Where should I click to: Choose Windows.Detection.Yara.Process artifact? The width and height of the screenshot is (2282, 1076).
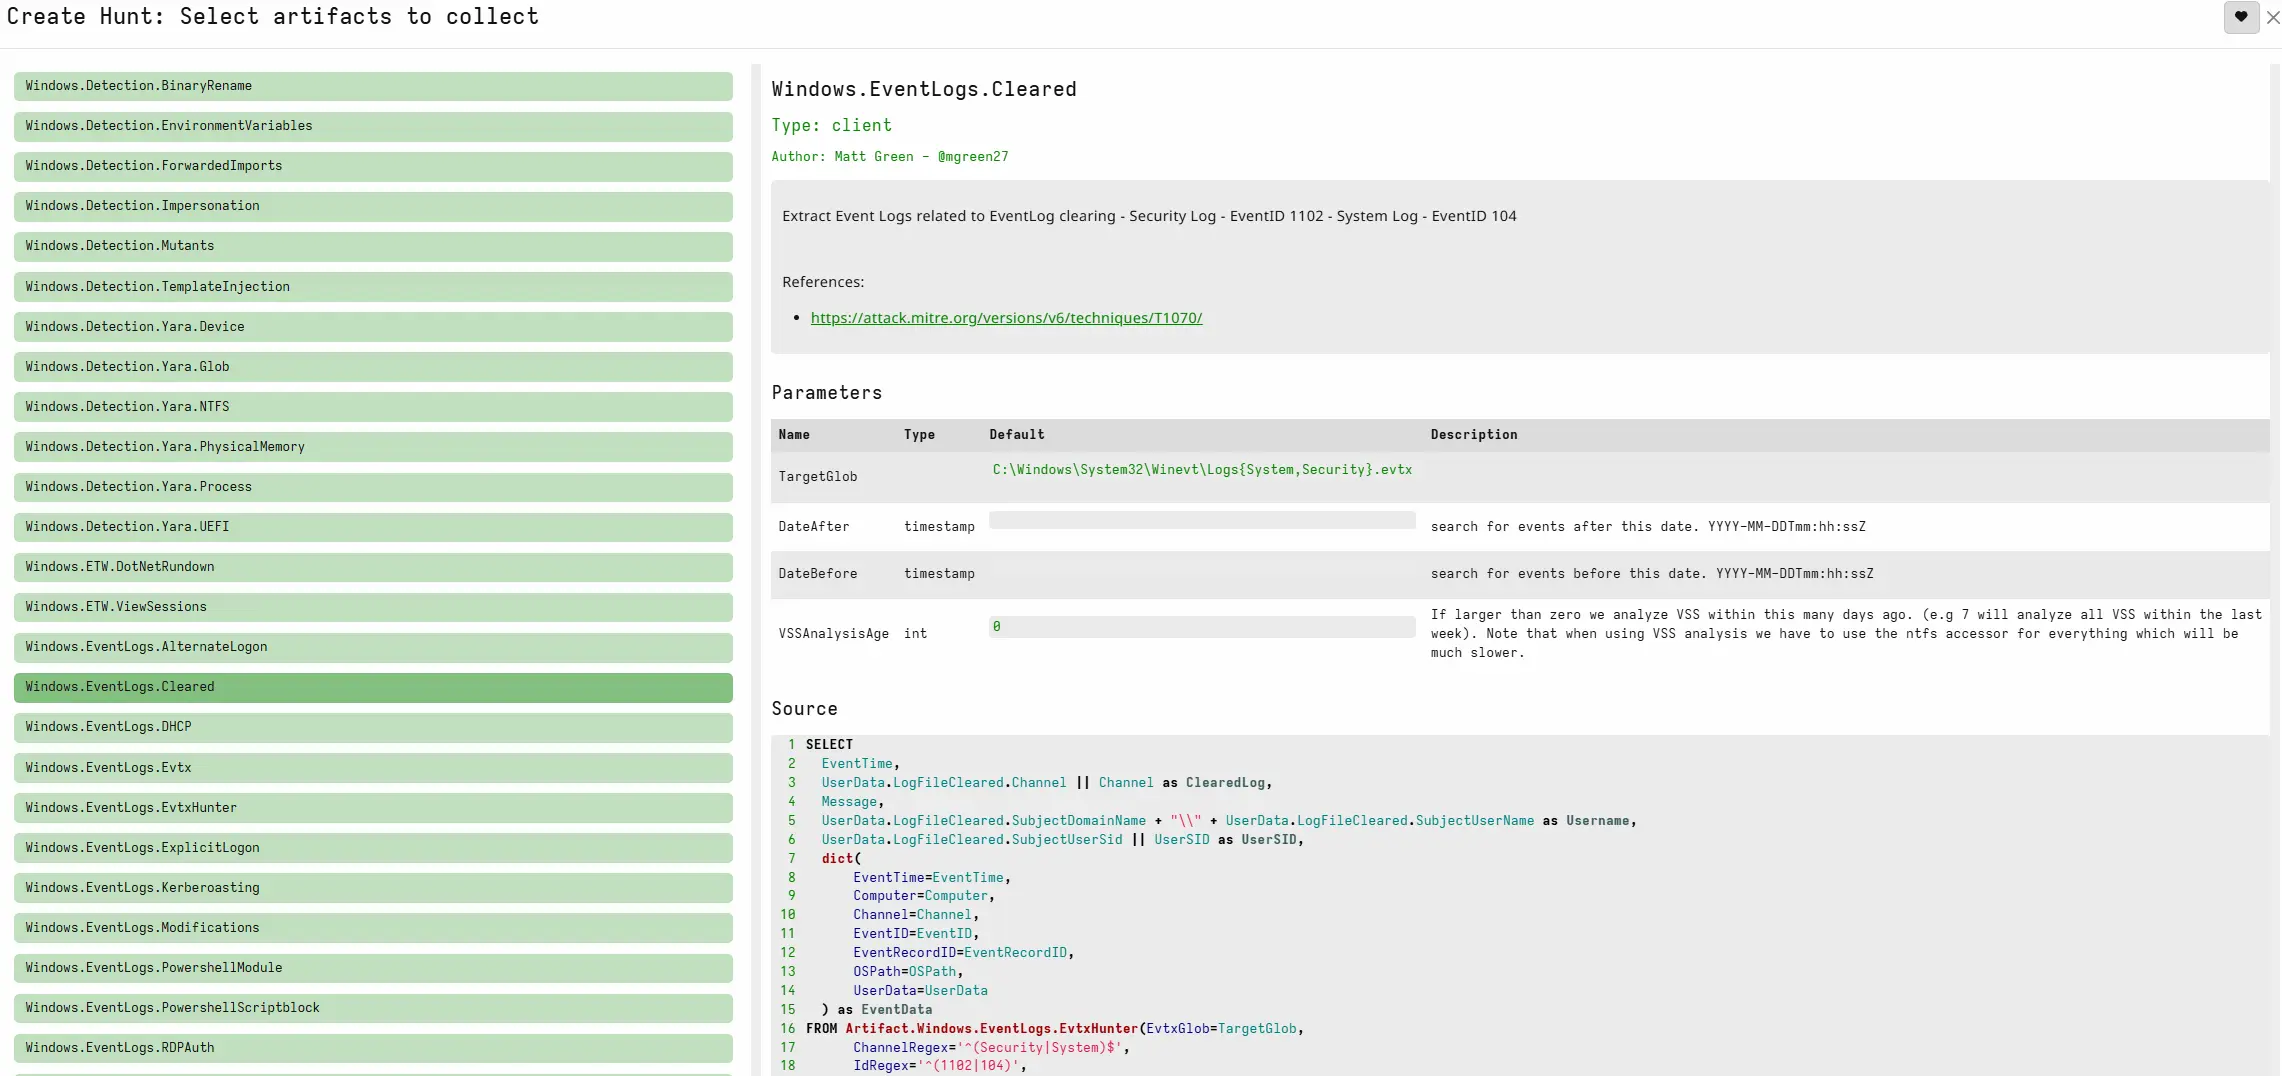[373, 487]
